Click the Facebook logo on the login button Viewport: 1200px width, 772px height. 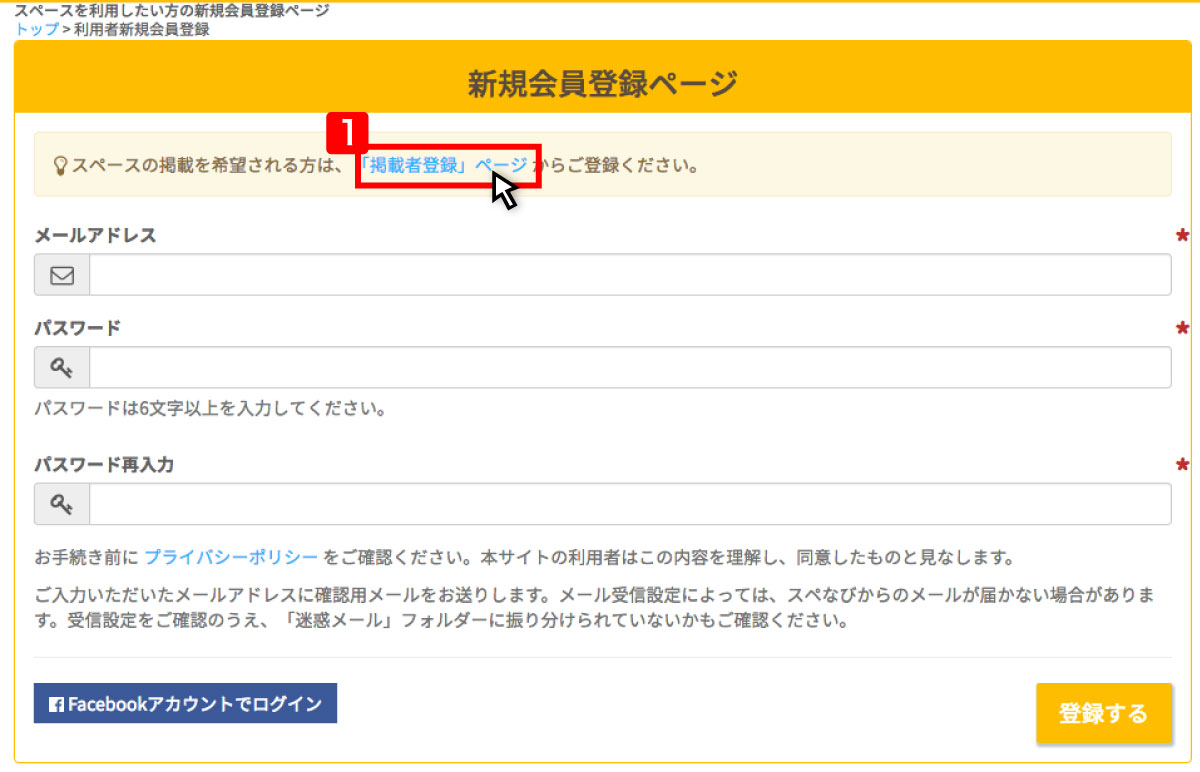57,705
